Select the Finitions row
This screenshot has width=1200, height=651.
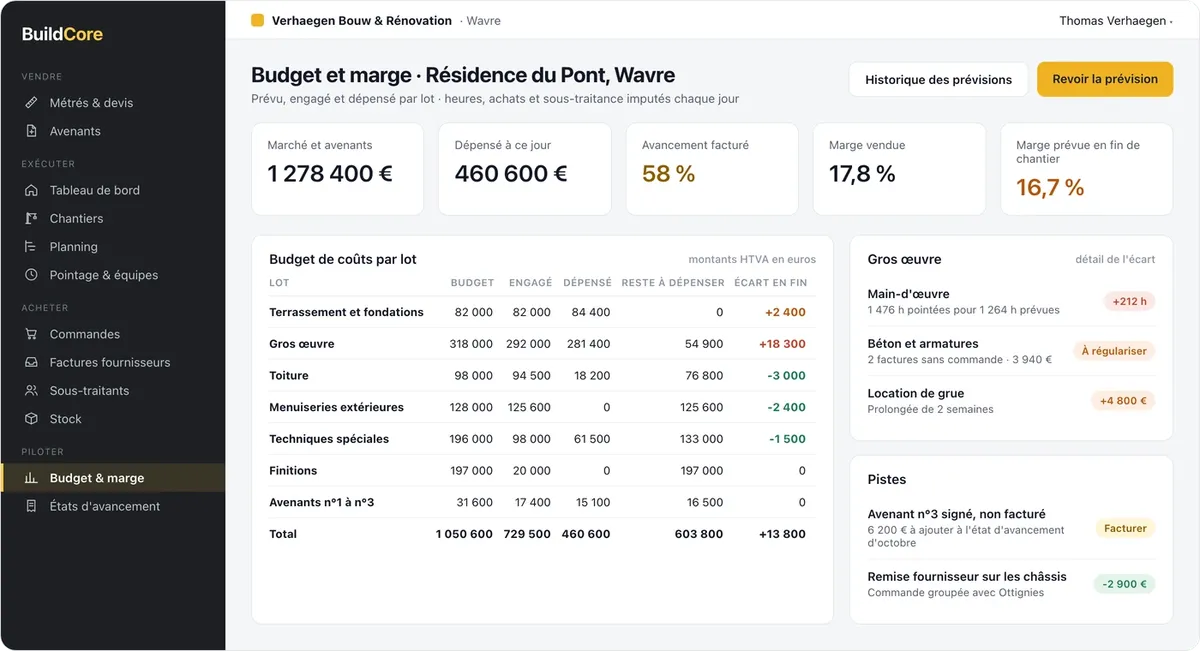tap(542, 471)
